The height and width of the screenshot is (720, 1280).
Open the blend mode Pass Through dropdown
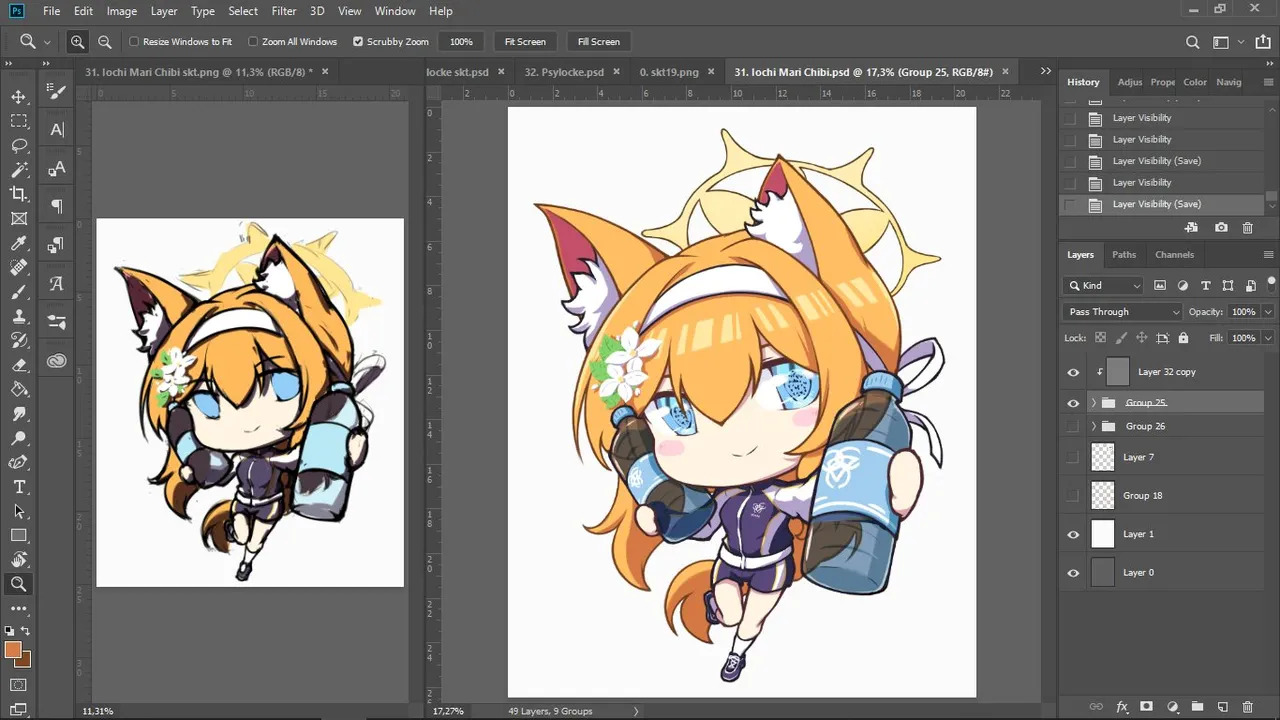click(x=1123, y=312)
